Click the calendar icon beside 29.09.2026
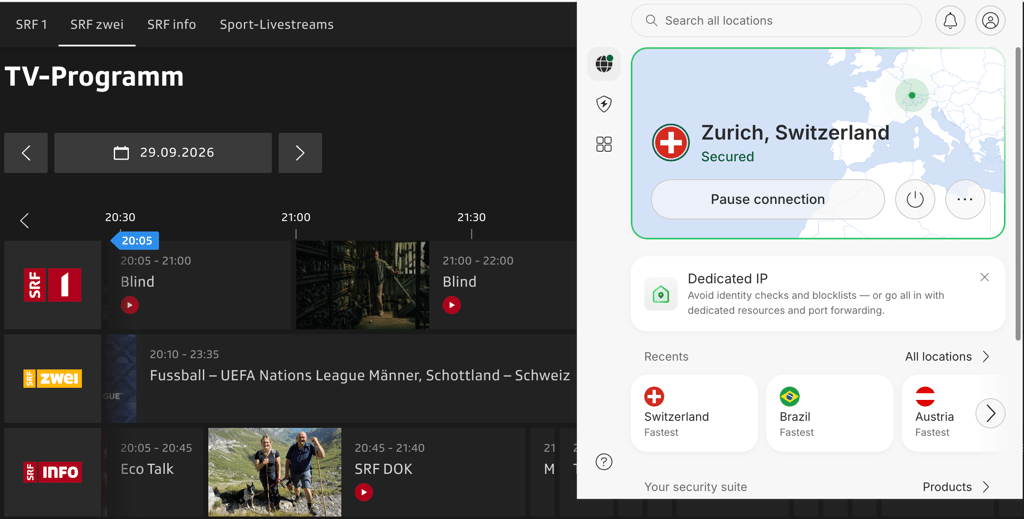This screenshot has width=1024, height=519. point(121,153)
